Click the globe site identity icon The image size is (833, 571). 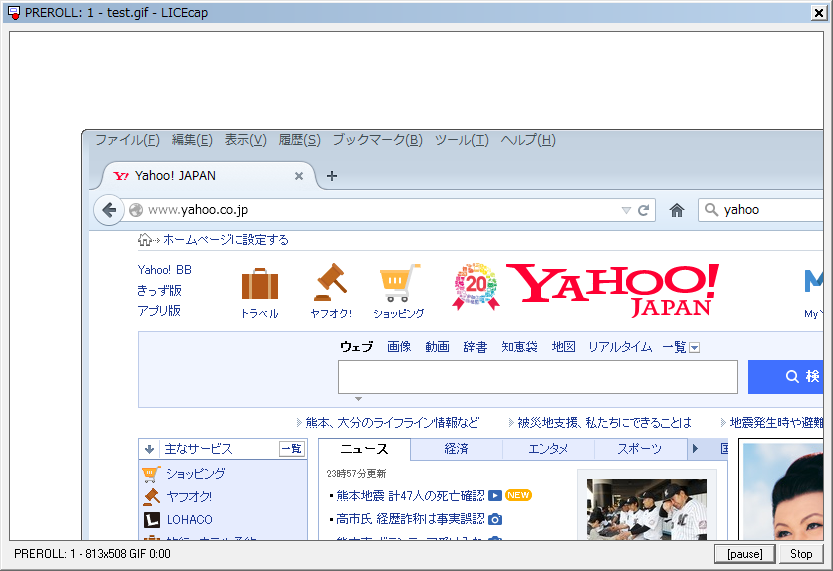click(136, 210)
